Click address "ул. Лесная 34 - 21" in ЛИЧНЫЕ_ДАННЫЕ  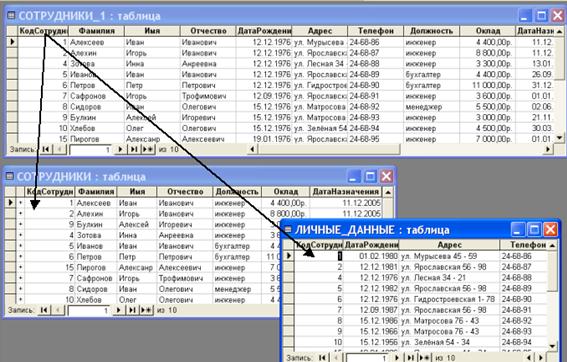[x=449, y=277]
